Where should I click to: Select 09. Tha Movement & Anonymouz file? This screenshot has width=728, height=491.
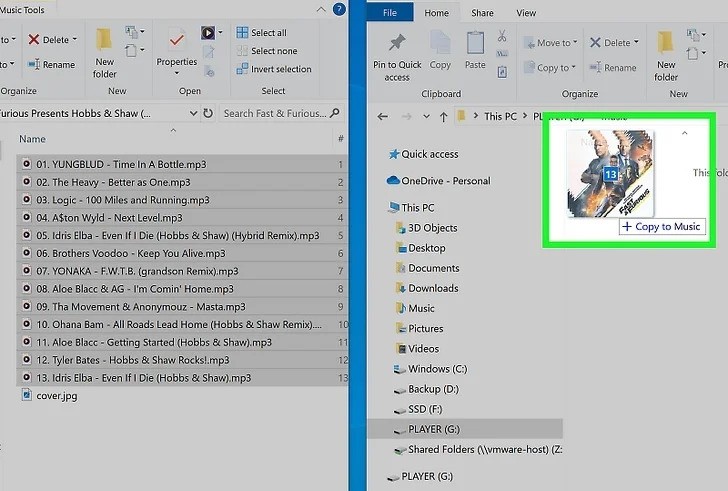[x=182, y=307]
